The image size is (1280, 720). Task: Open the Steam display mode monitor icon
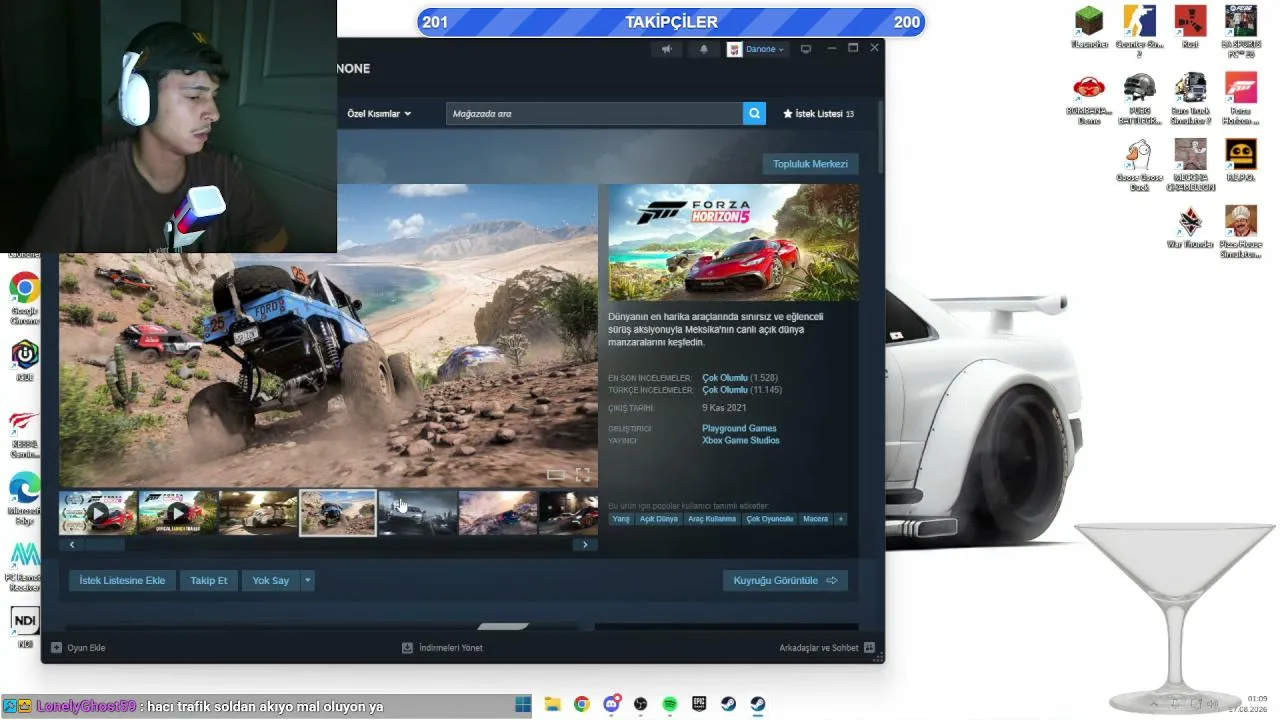pyautogui.click(x=806, y=49)
